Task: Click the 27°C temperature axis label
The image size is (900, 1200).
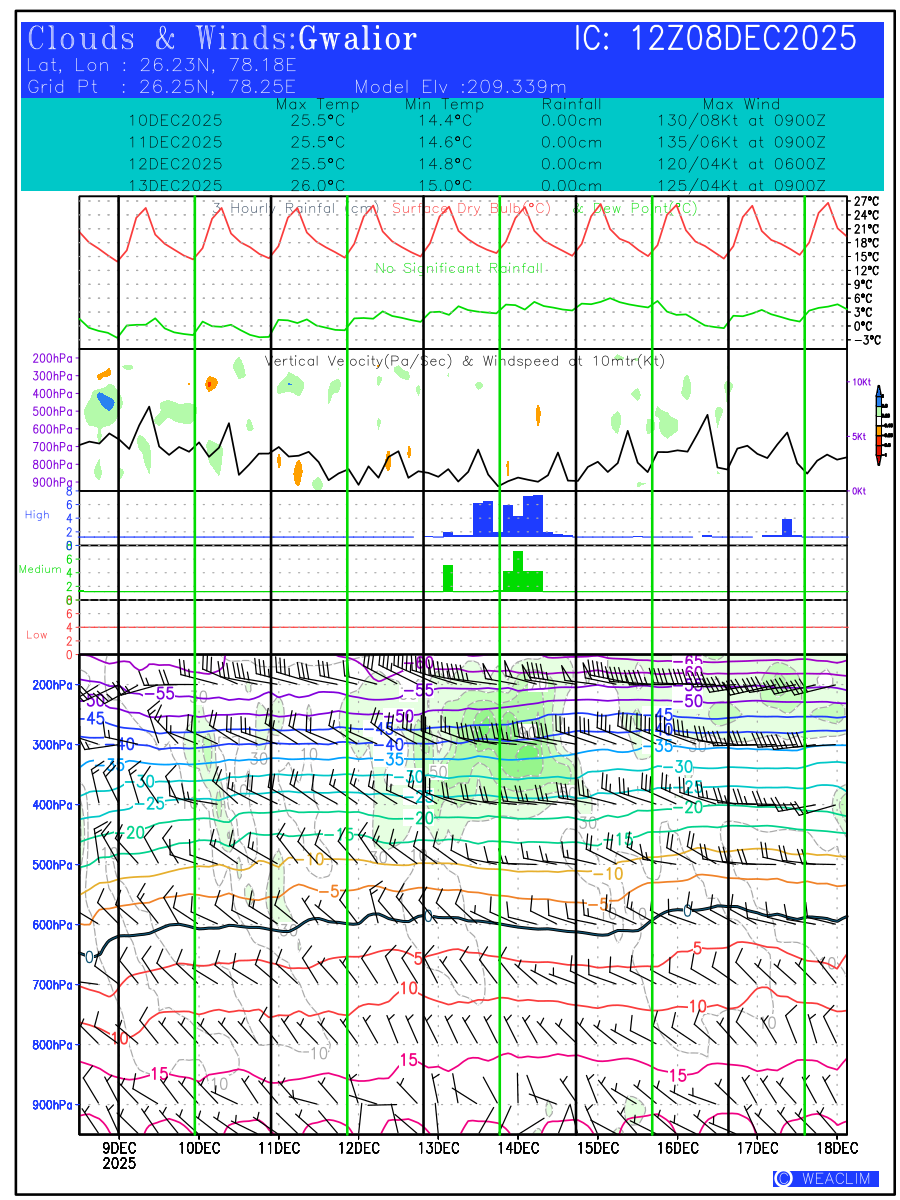Action: (x=866, y=201)
